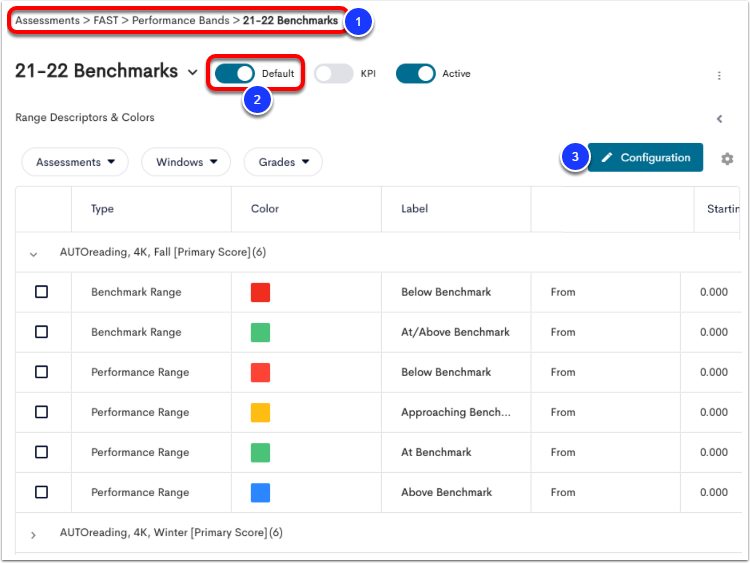Open the Windows filter dropdown

point(186,162)
